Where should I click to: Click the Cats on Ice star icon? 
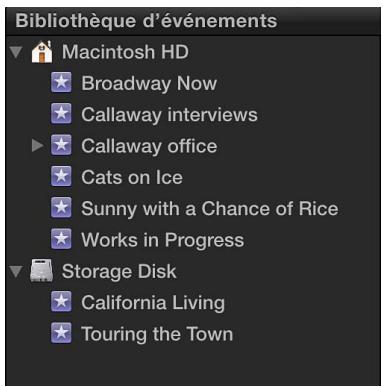[x=61, y=176]
